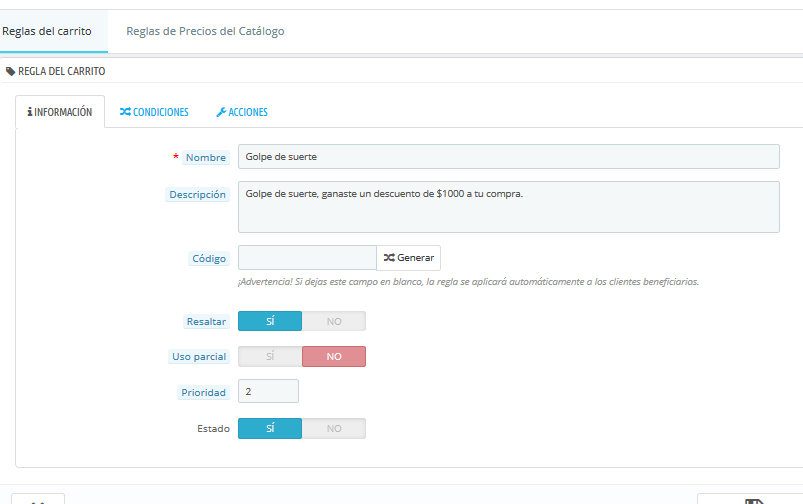Select NO on the Uso parcial switch

click(334, 357)
